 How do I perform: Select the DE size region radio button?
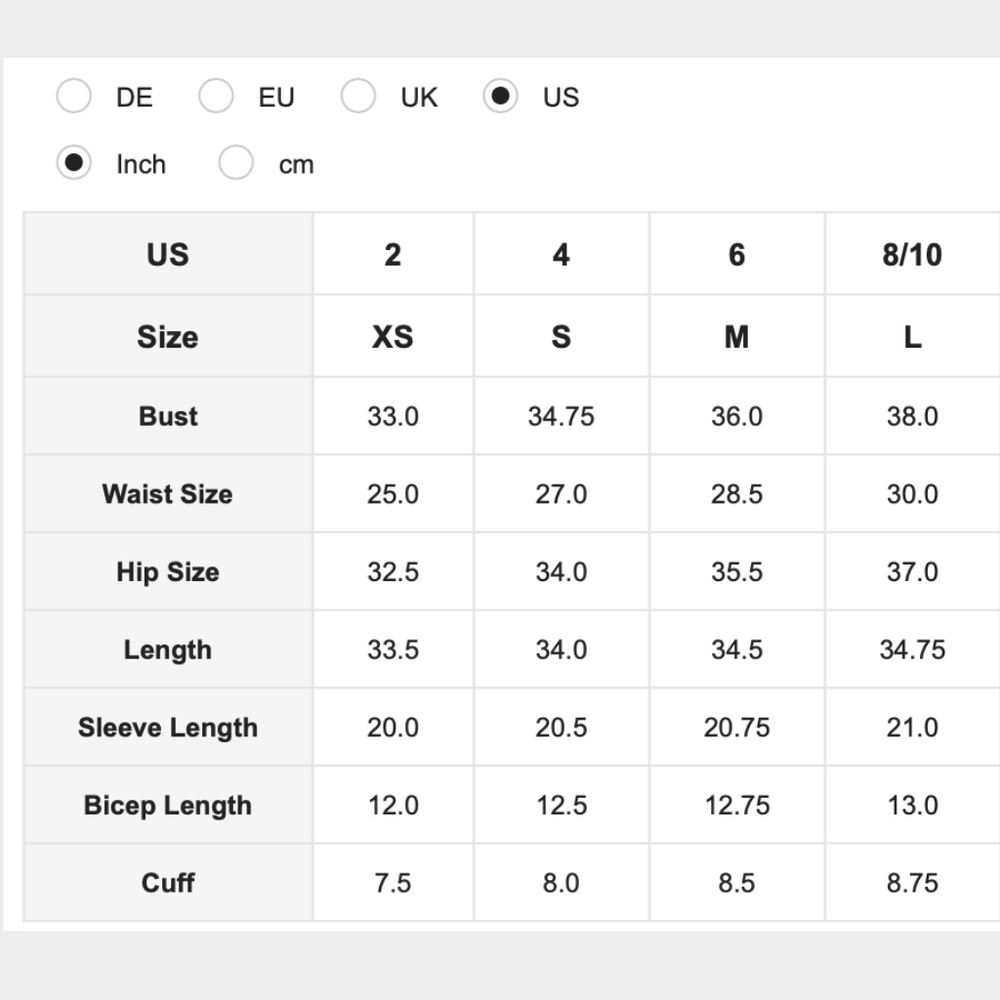coord(74,97)
